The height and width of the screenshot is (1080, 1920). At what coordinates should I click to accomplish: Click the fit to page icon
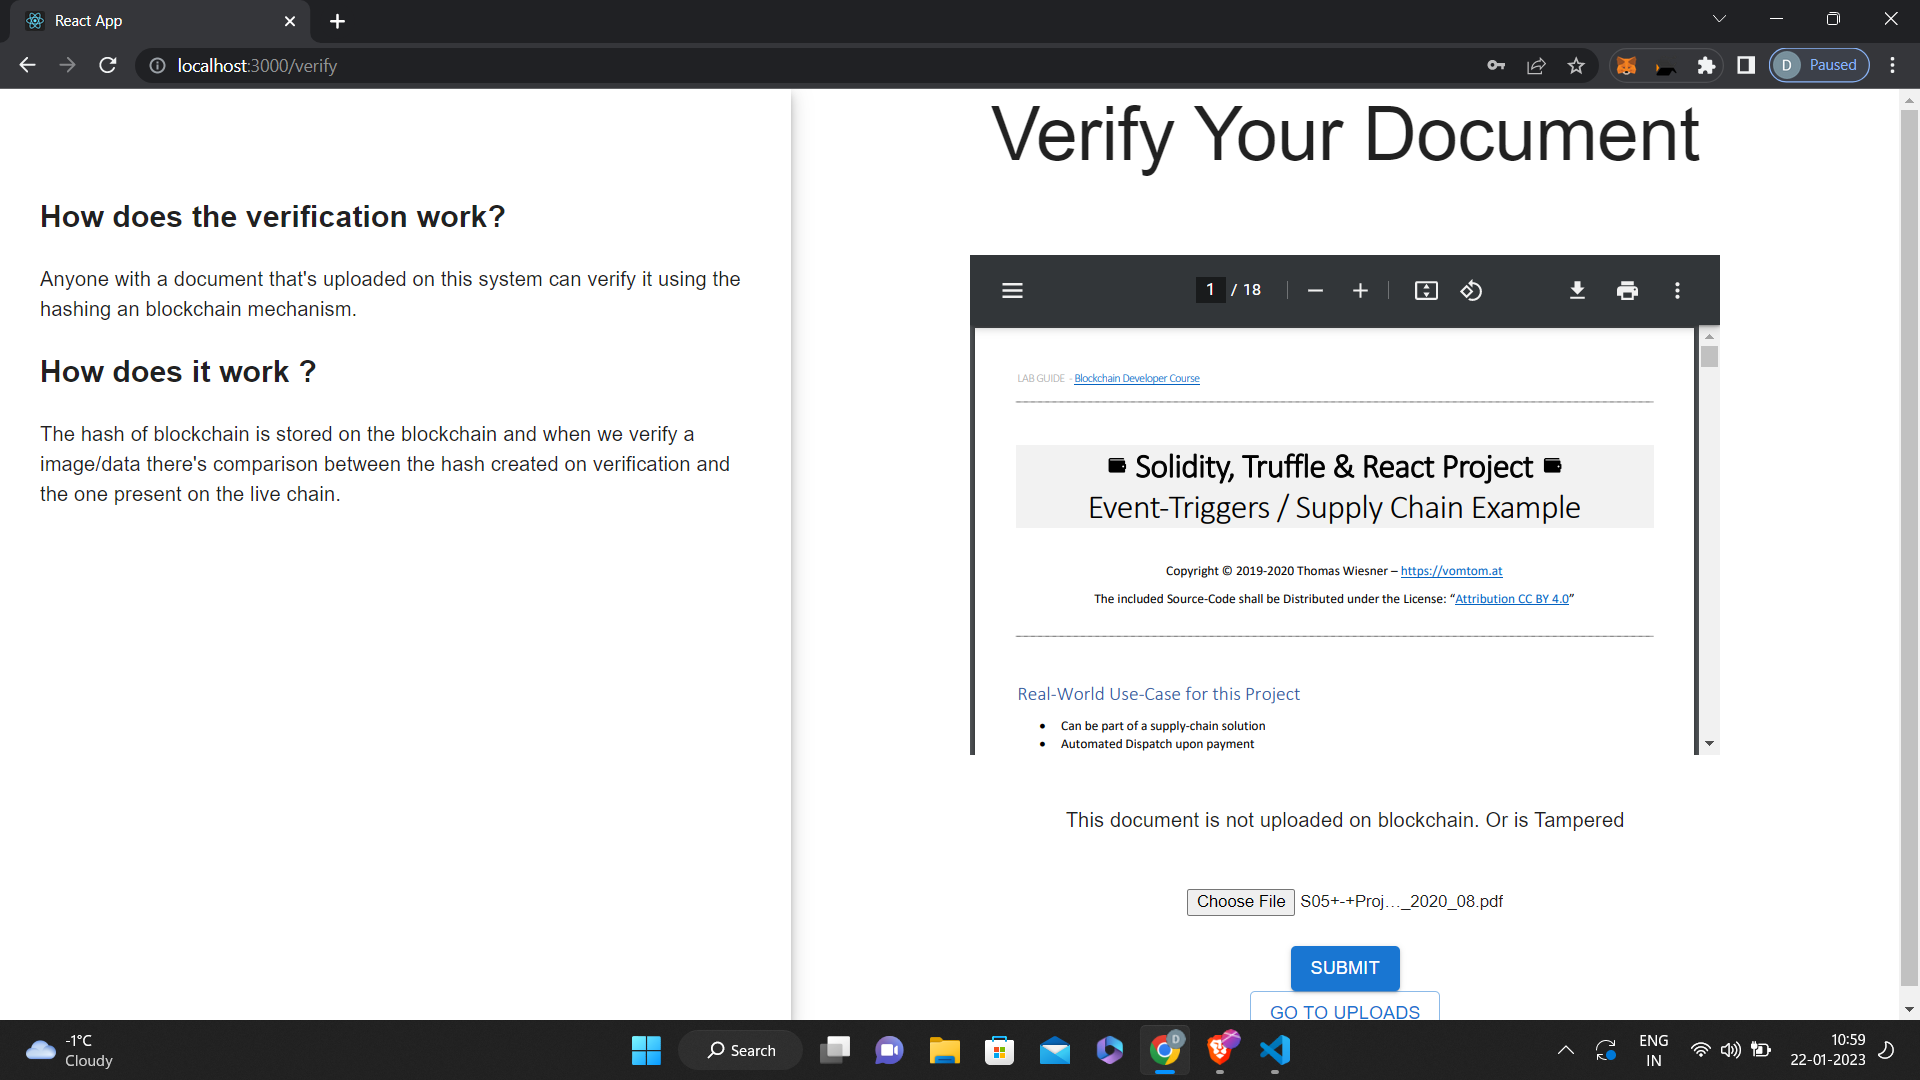point(1426,291)
